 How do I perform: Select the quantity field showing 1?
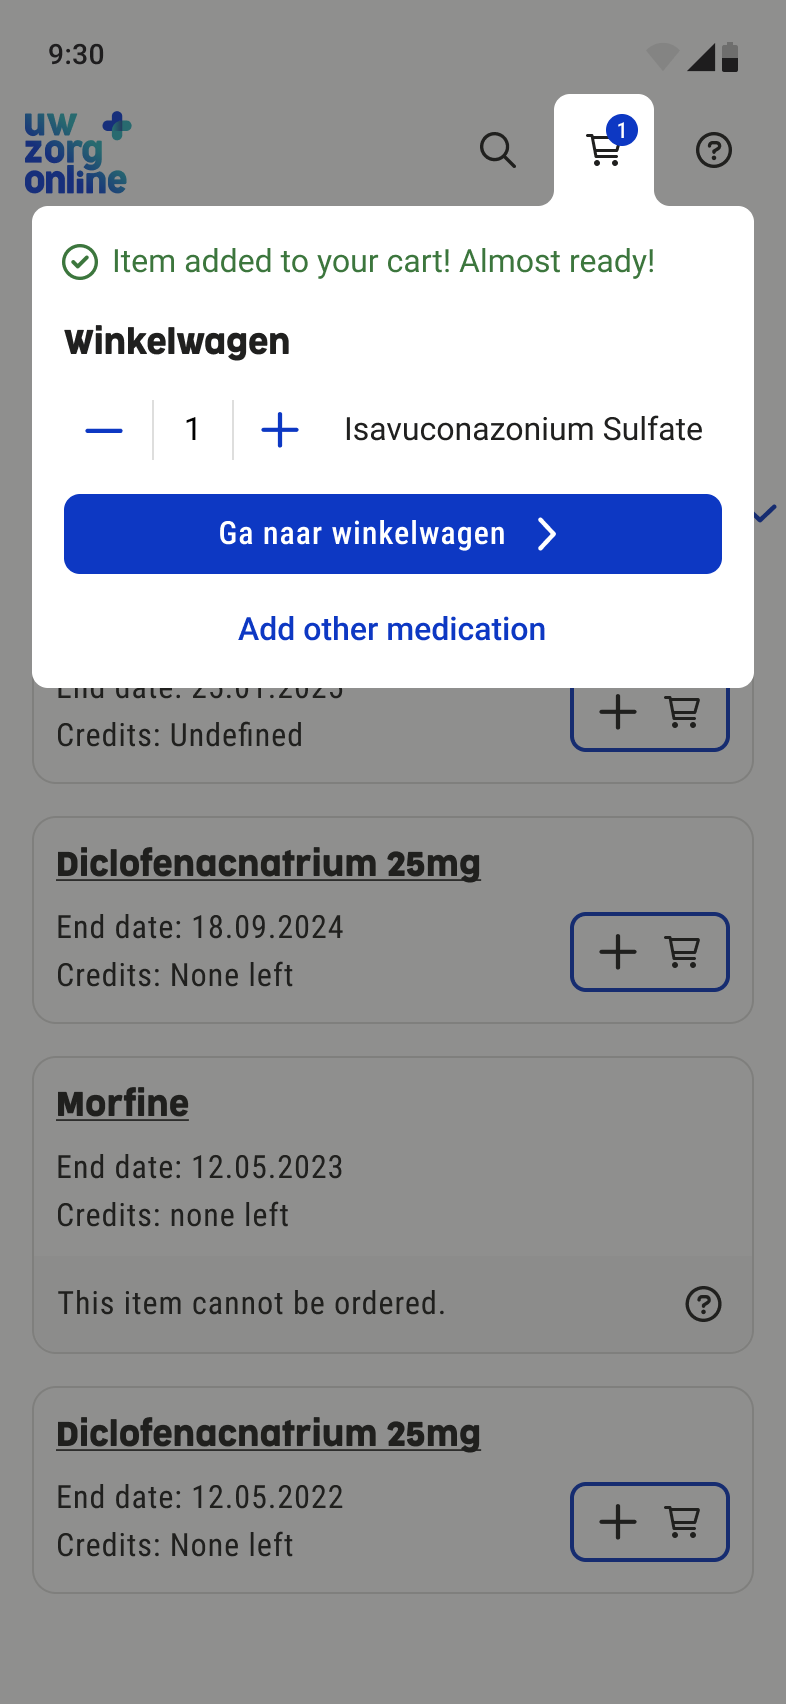click(193, 430)
